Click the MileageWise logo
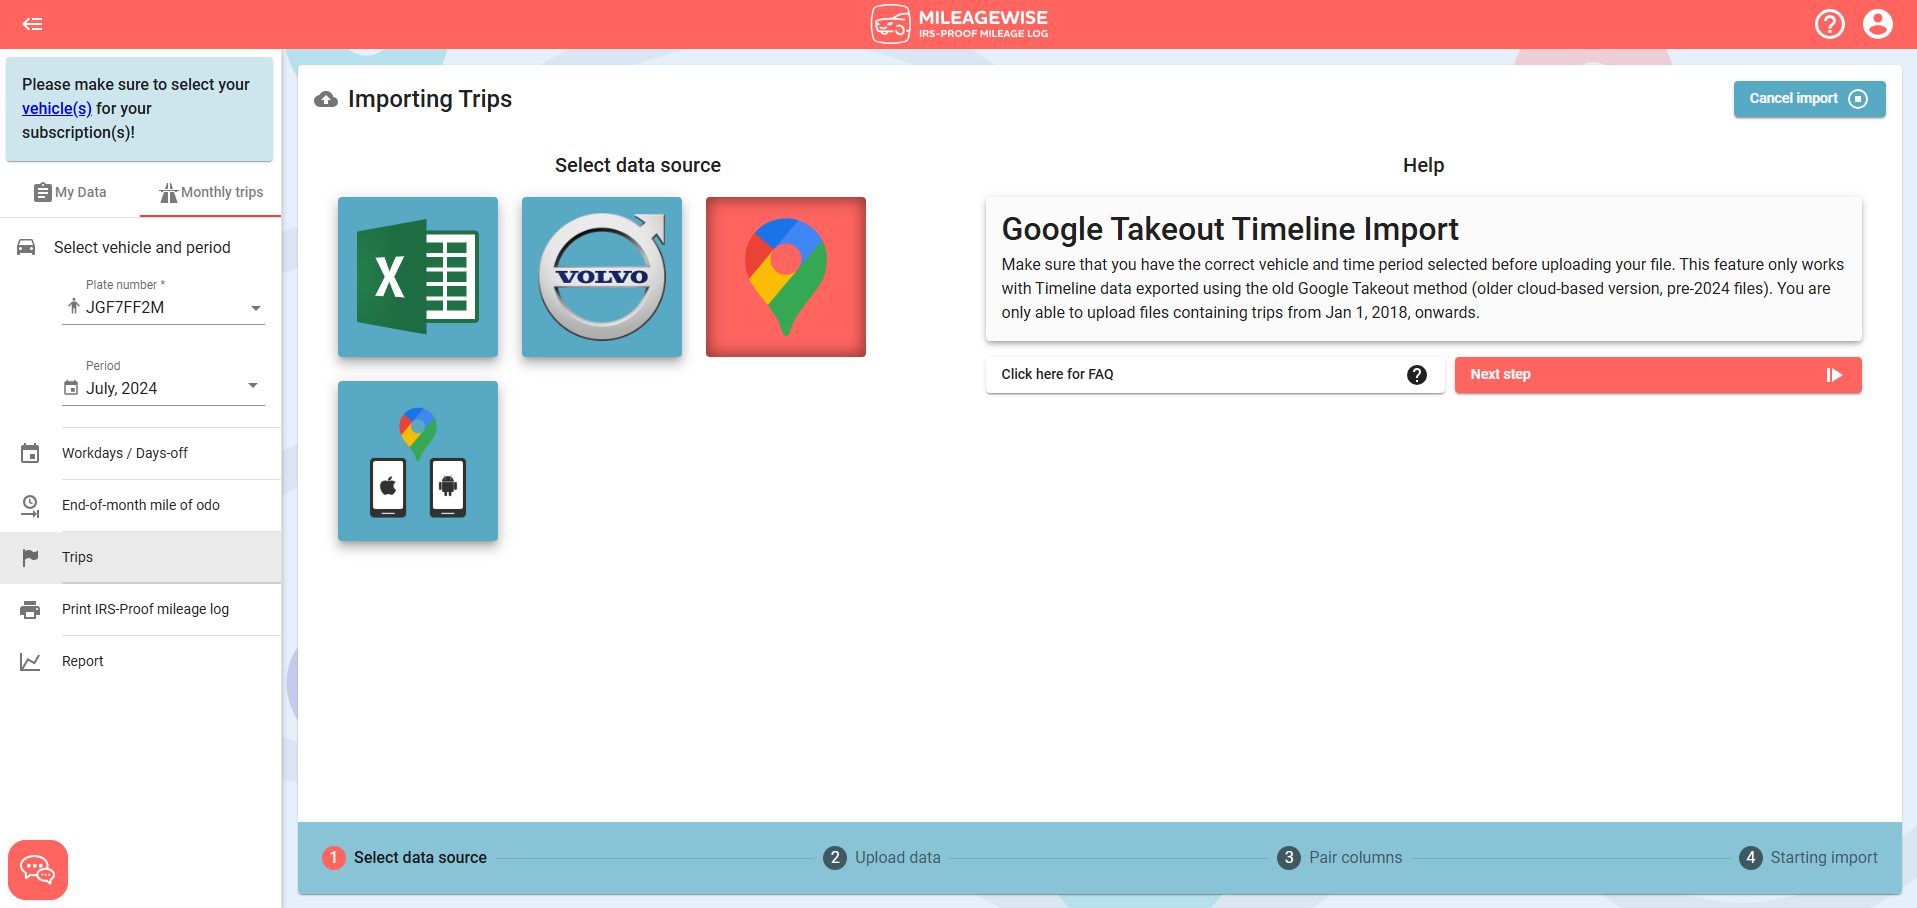This screenshot has height=908, width=1917. click(x=959, y=24)
